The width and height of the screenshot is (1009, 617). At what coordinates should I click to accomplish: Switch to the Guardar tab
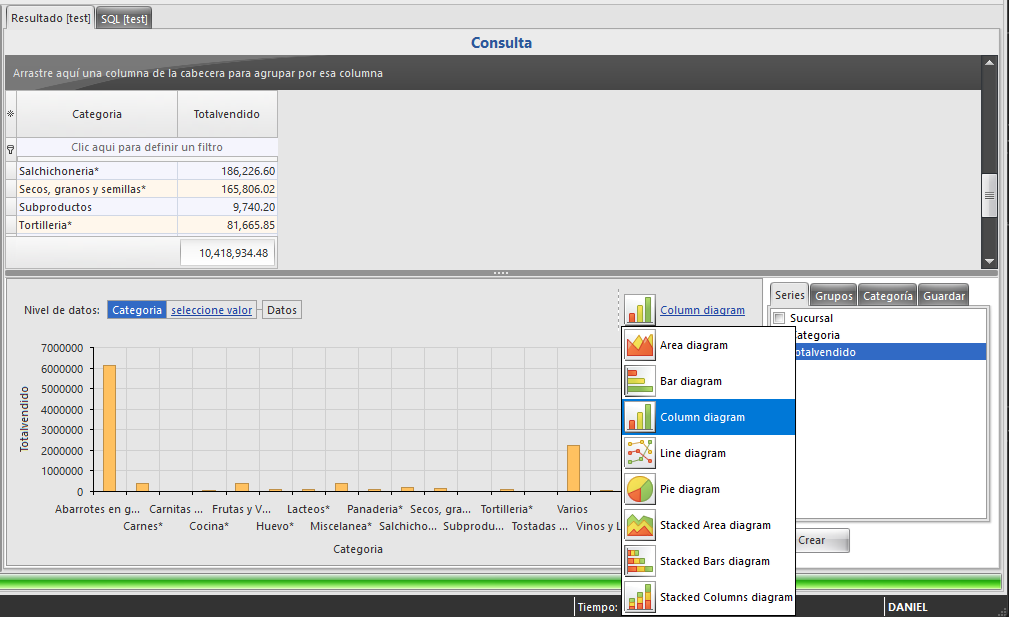pyautogui.click(x=944, y=296)
